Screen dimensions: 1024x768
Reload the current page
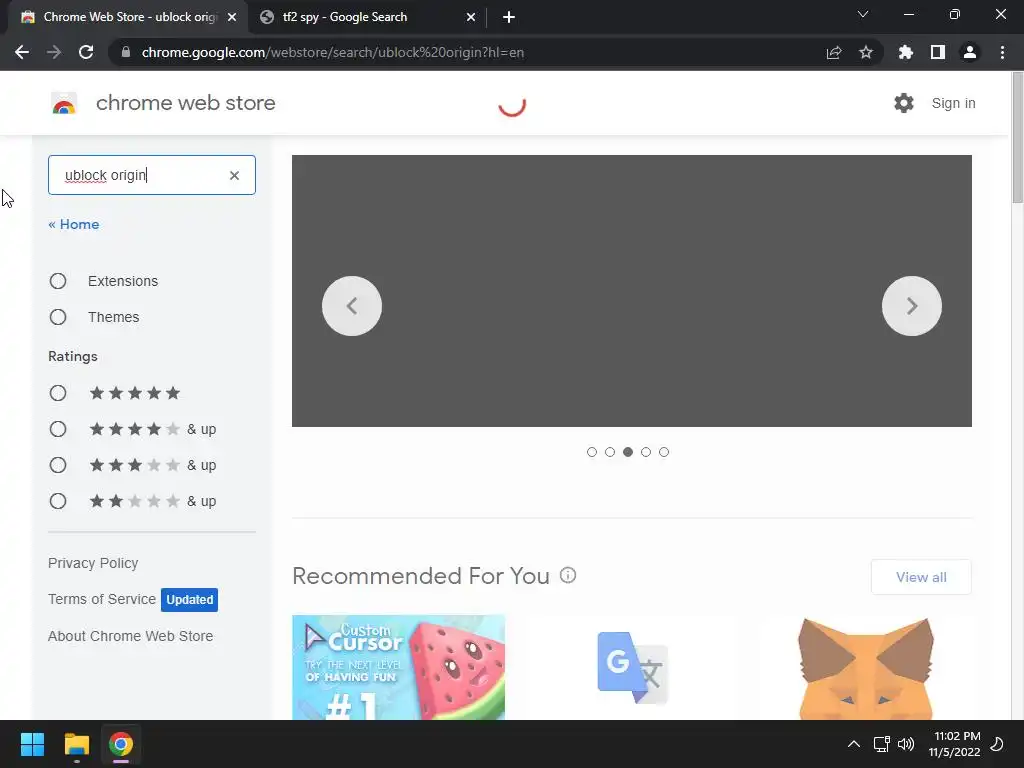86,52
